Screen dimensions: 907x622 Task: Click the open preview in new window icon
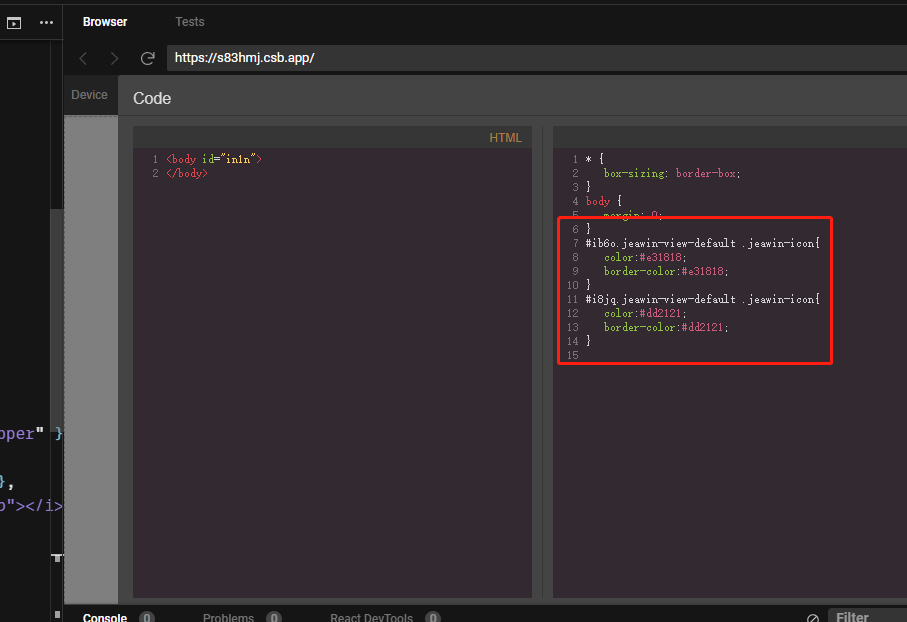(x=13, y=22)
